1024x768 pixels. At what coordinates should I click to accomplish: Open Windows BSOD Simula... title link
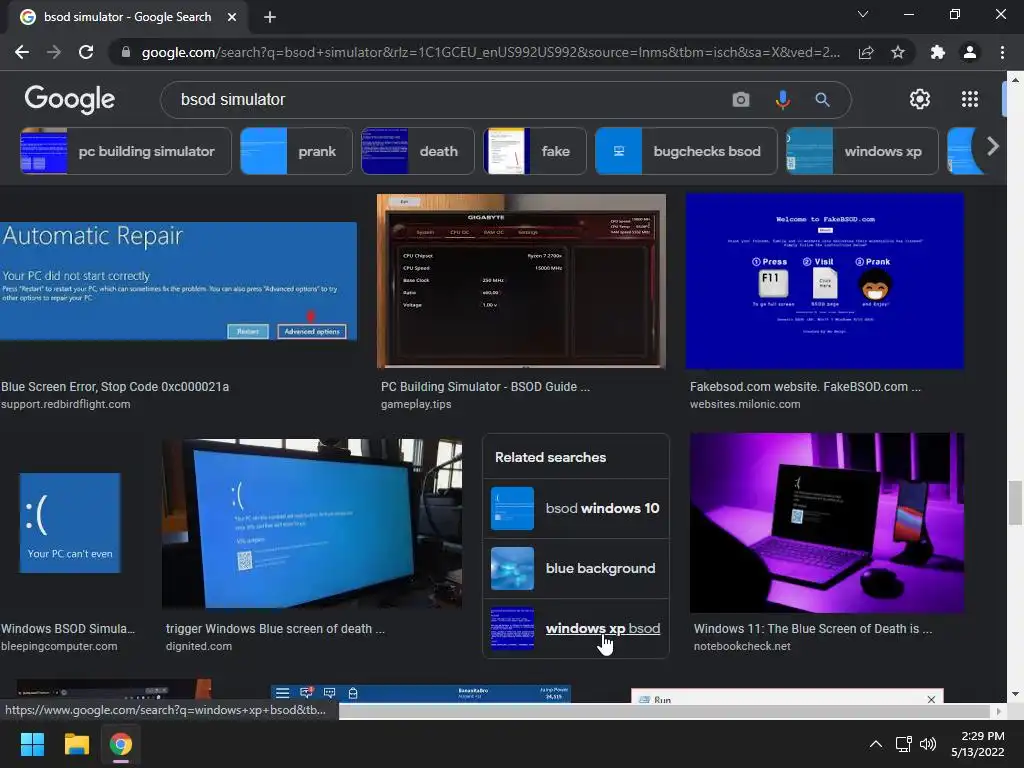pyautogui.click(x=68, y=628)
